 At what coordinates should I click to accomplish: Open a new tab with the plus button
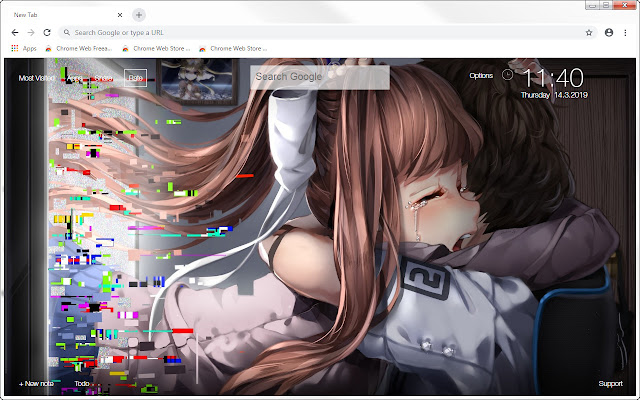pyautogui.click(x=139, y=15)
